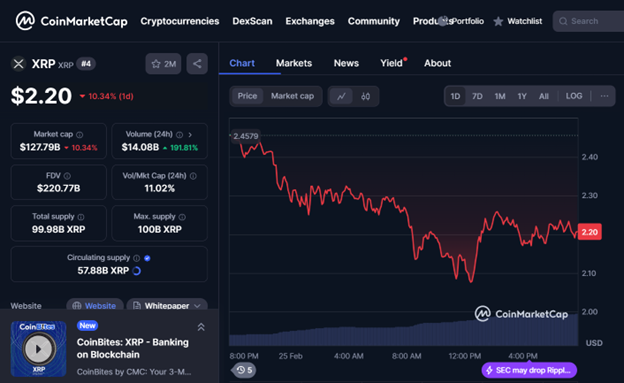Set chart range to All
This screenshot has height=383, width=624.
coord(544,96)
